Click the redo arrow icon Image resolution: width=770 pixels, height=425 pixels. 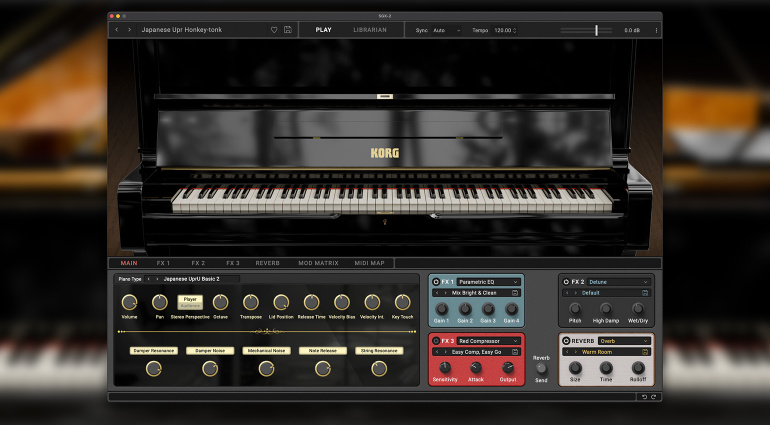654,397
